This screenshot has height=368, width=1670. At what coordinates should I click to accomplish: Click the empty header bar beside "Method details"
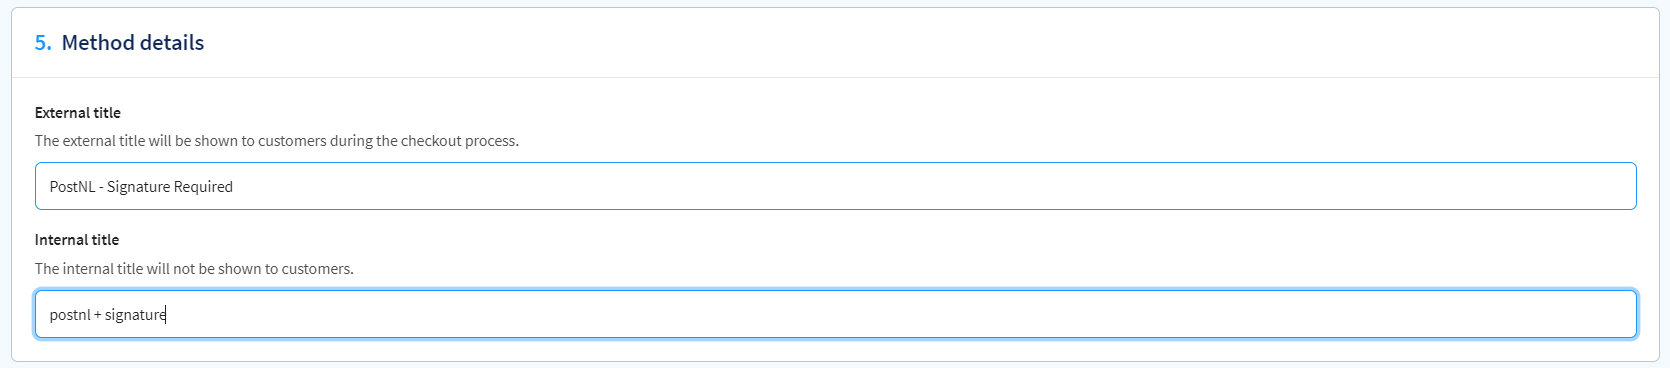(x=930, y=43)
